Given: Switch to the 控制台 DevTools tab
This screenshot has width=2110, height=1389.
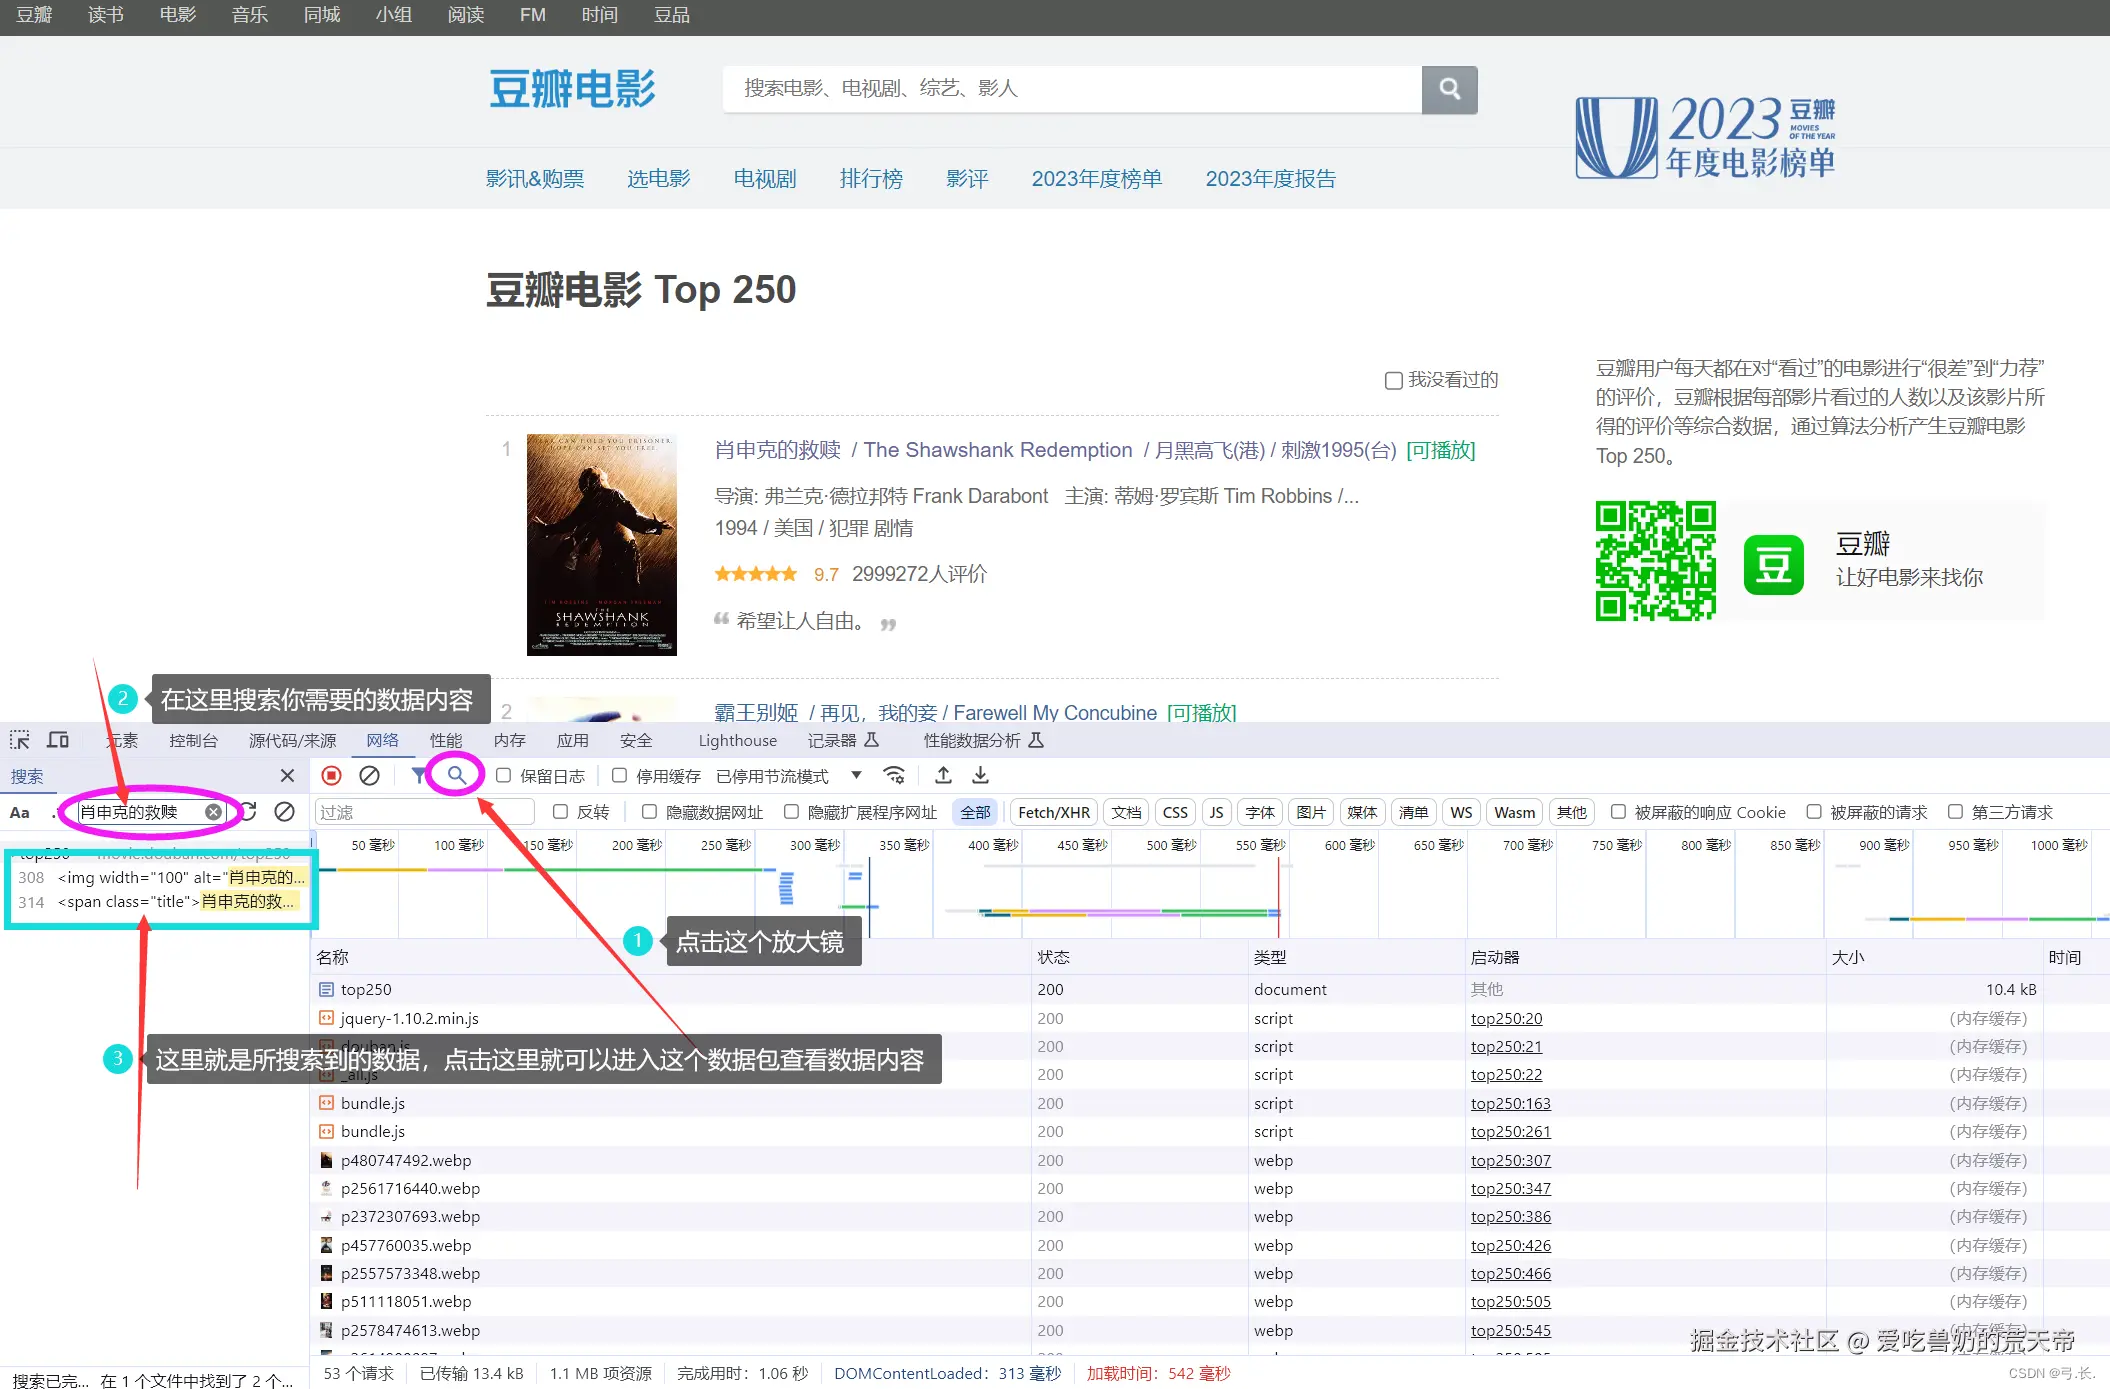Looking at the screenshot, I should 193,740.
